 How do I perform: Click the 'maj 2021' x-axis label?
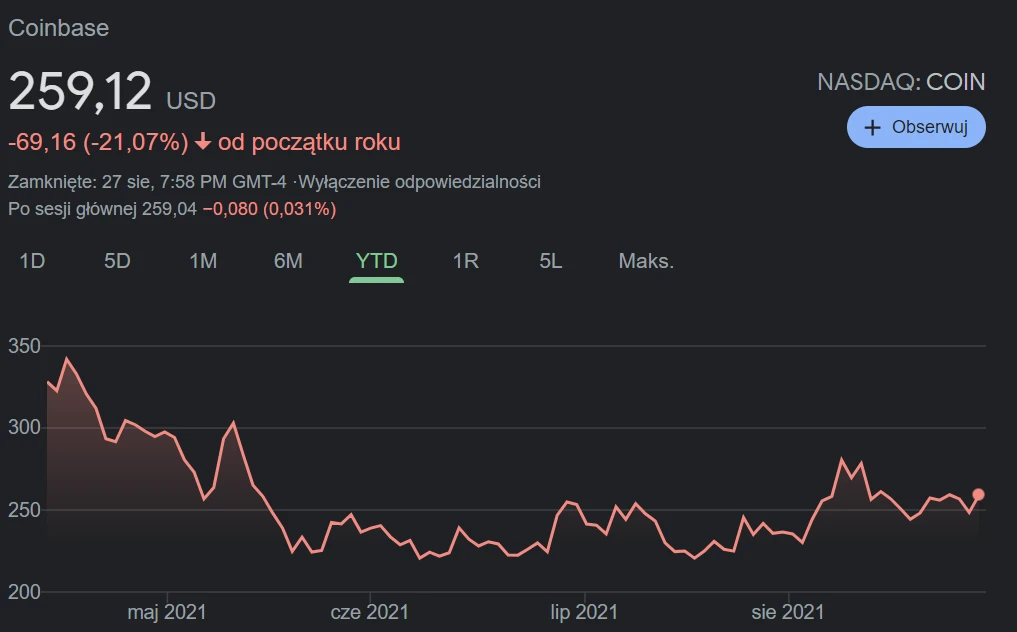click(167, 612)
